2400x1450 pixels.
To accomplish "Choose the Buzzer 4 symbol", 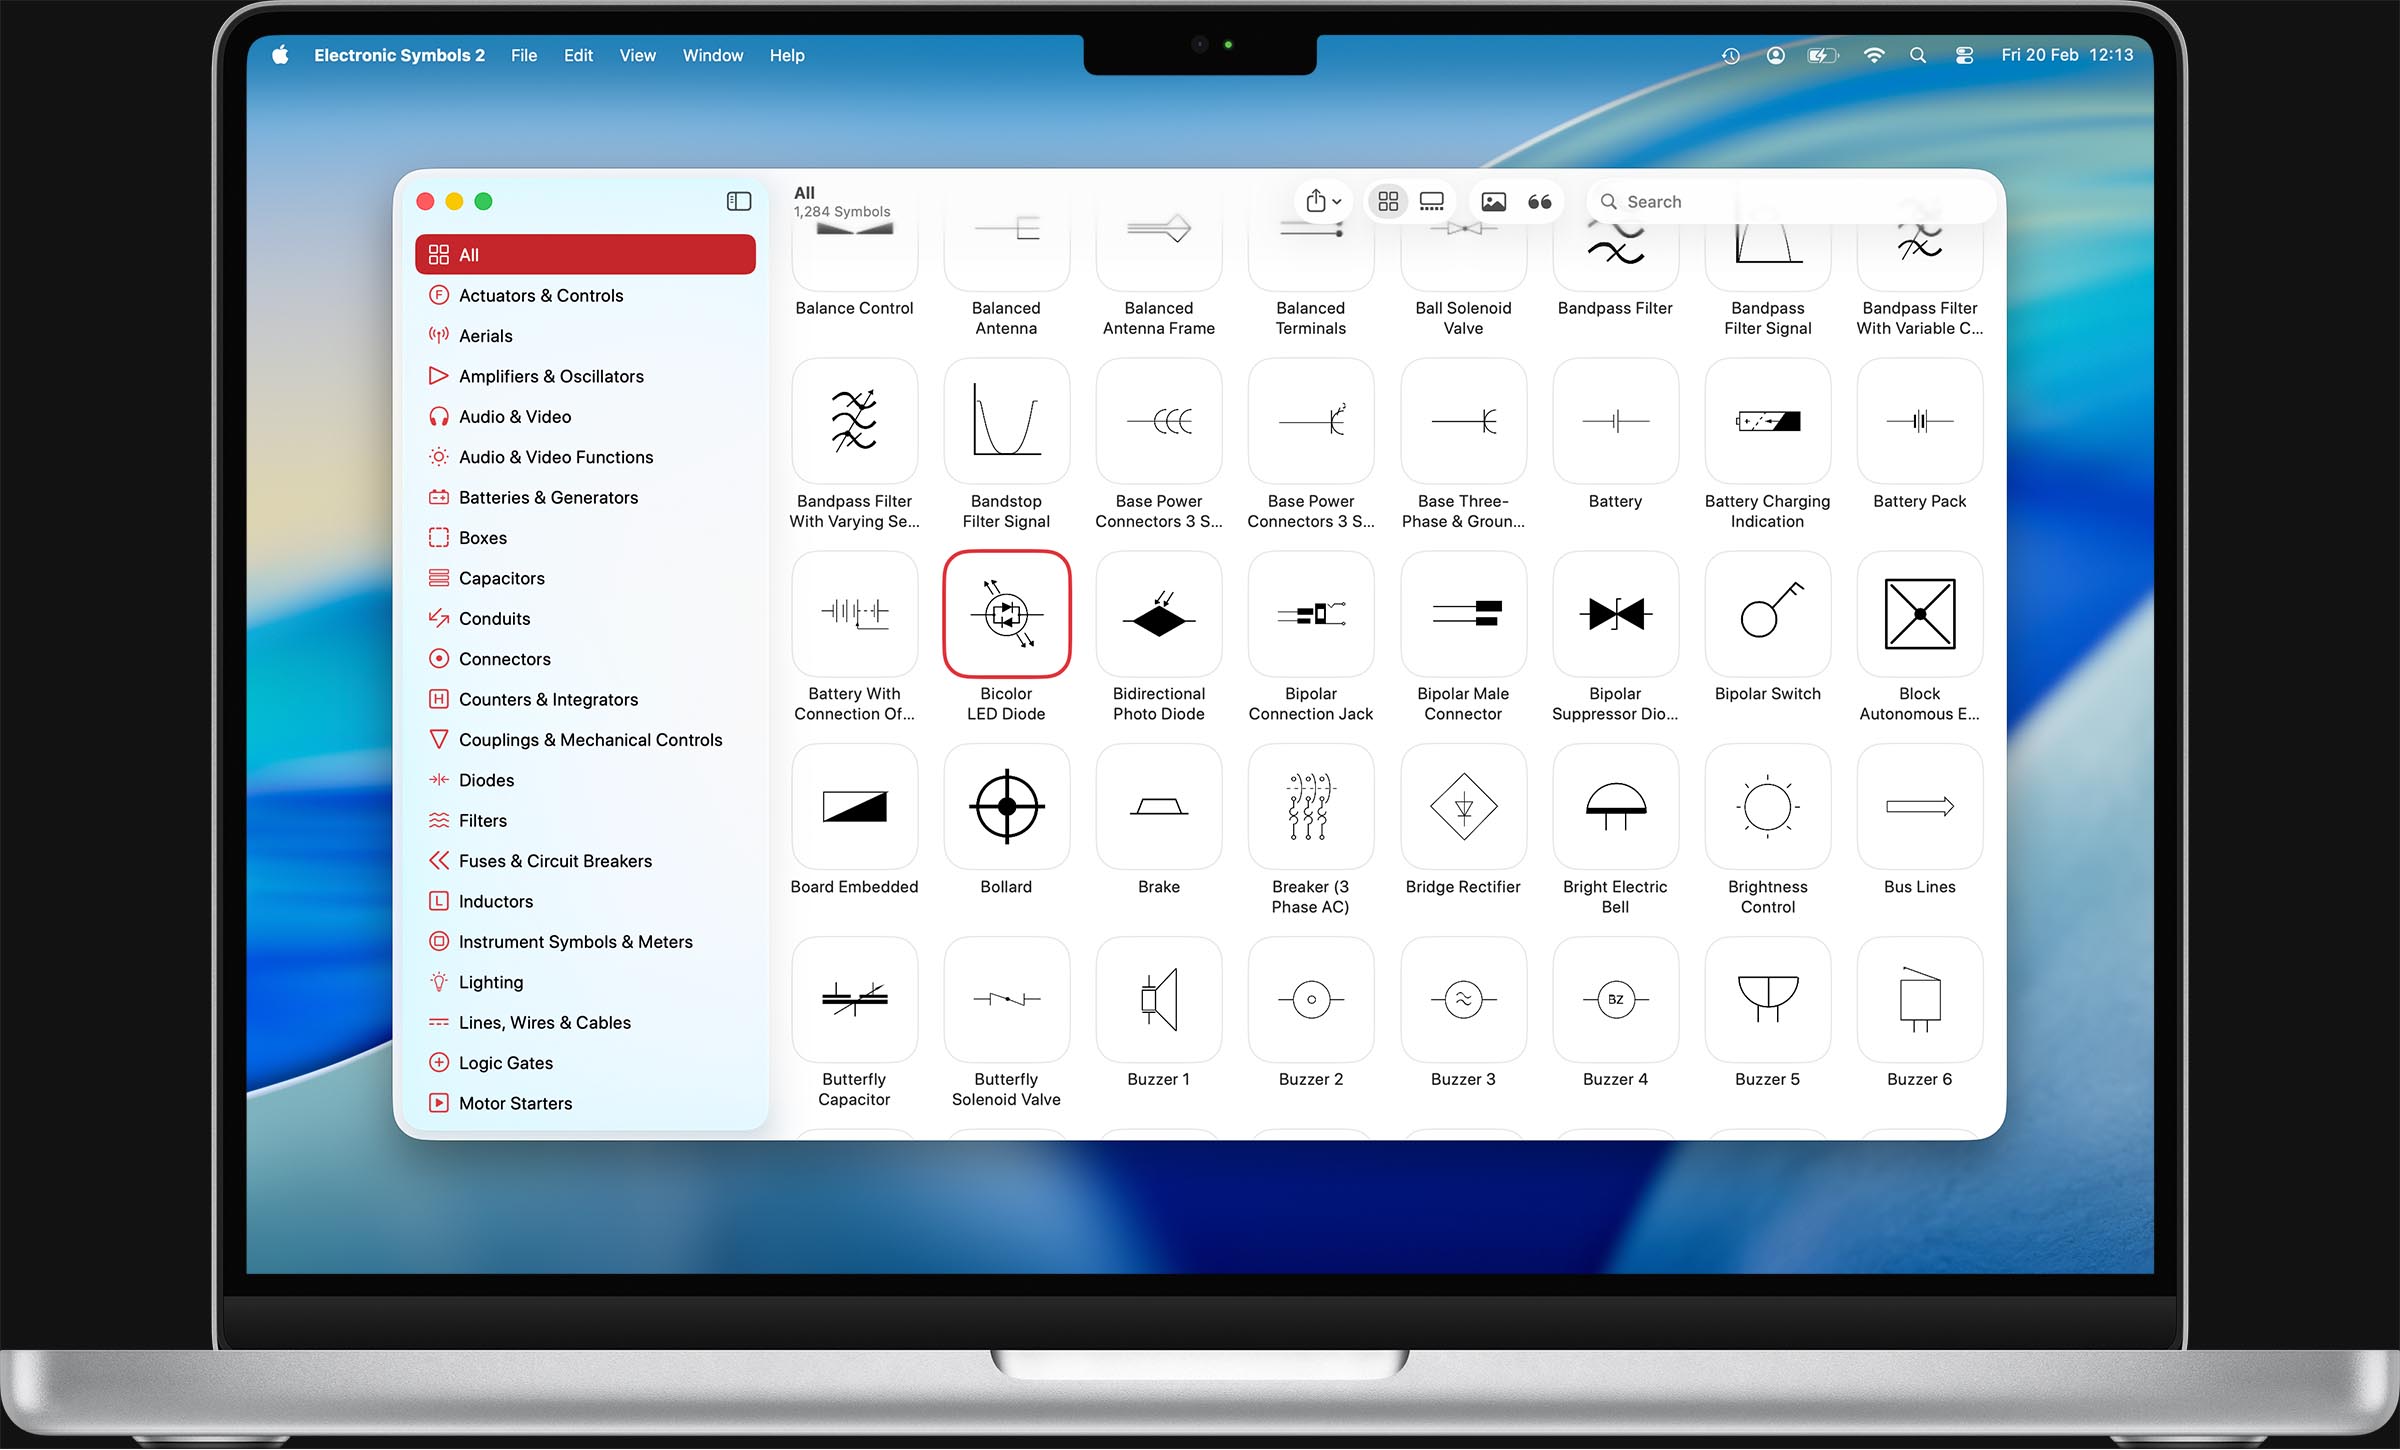I will [1615, 999].
